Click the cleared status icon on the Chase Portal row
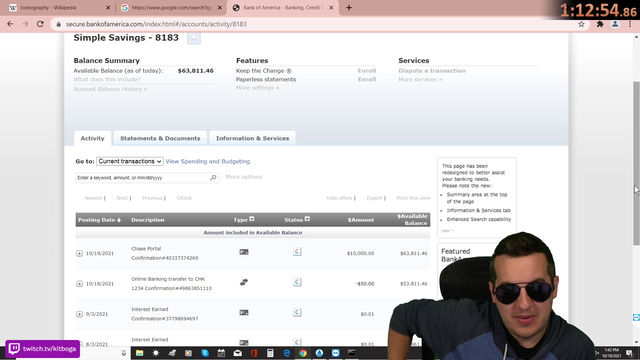 [x=297, y=252]
